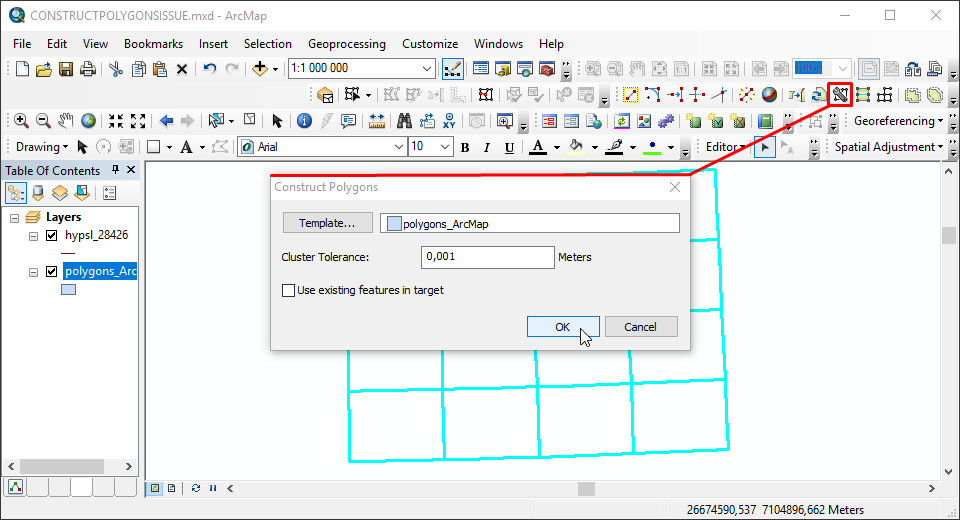
Task: Close the Table Of Contents panel
Action: click(131, 170)
